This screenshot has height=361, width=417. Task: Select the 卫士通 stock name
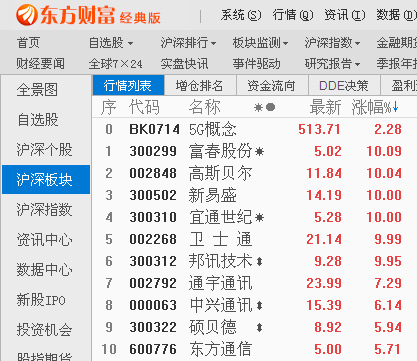(x=221, y=239)
